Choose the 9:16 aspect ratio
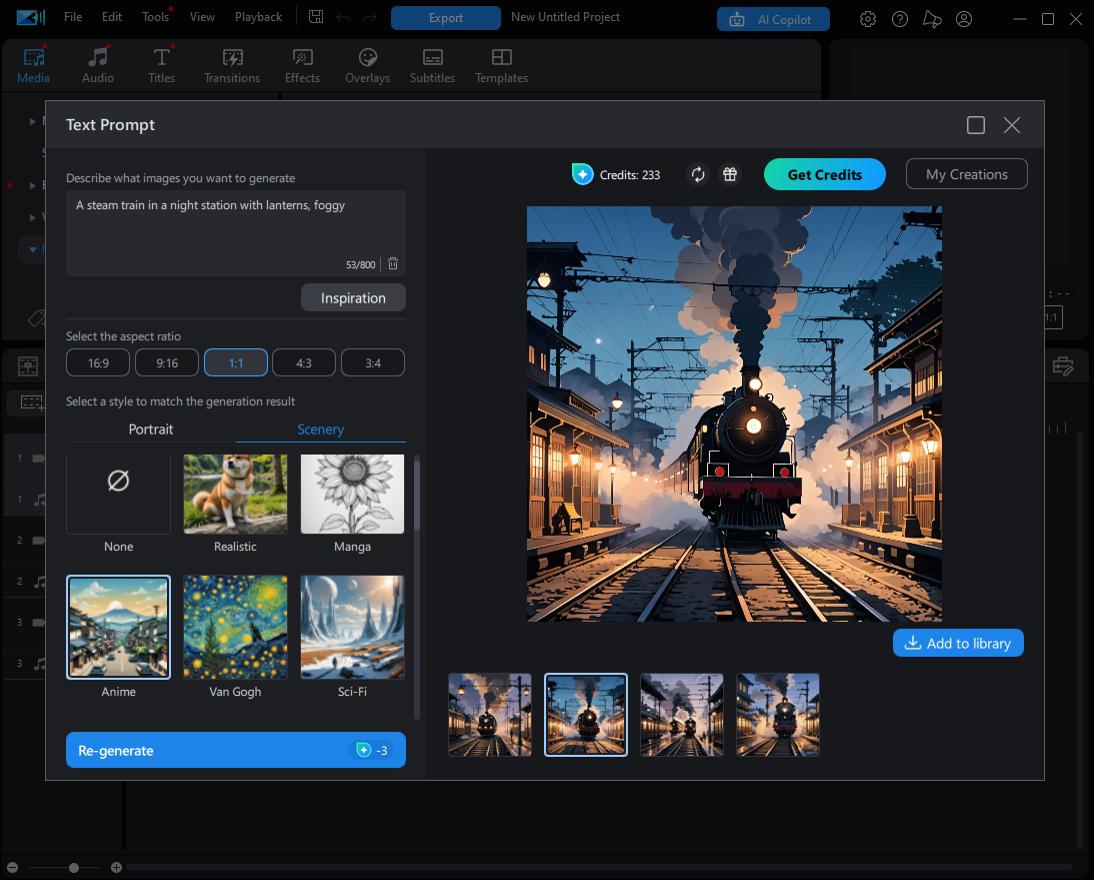This screenshot has width=1094, height=880. point(167,363)
